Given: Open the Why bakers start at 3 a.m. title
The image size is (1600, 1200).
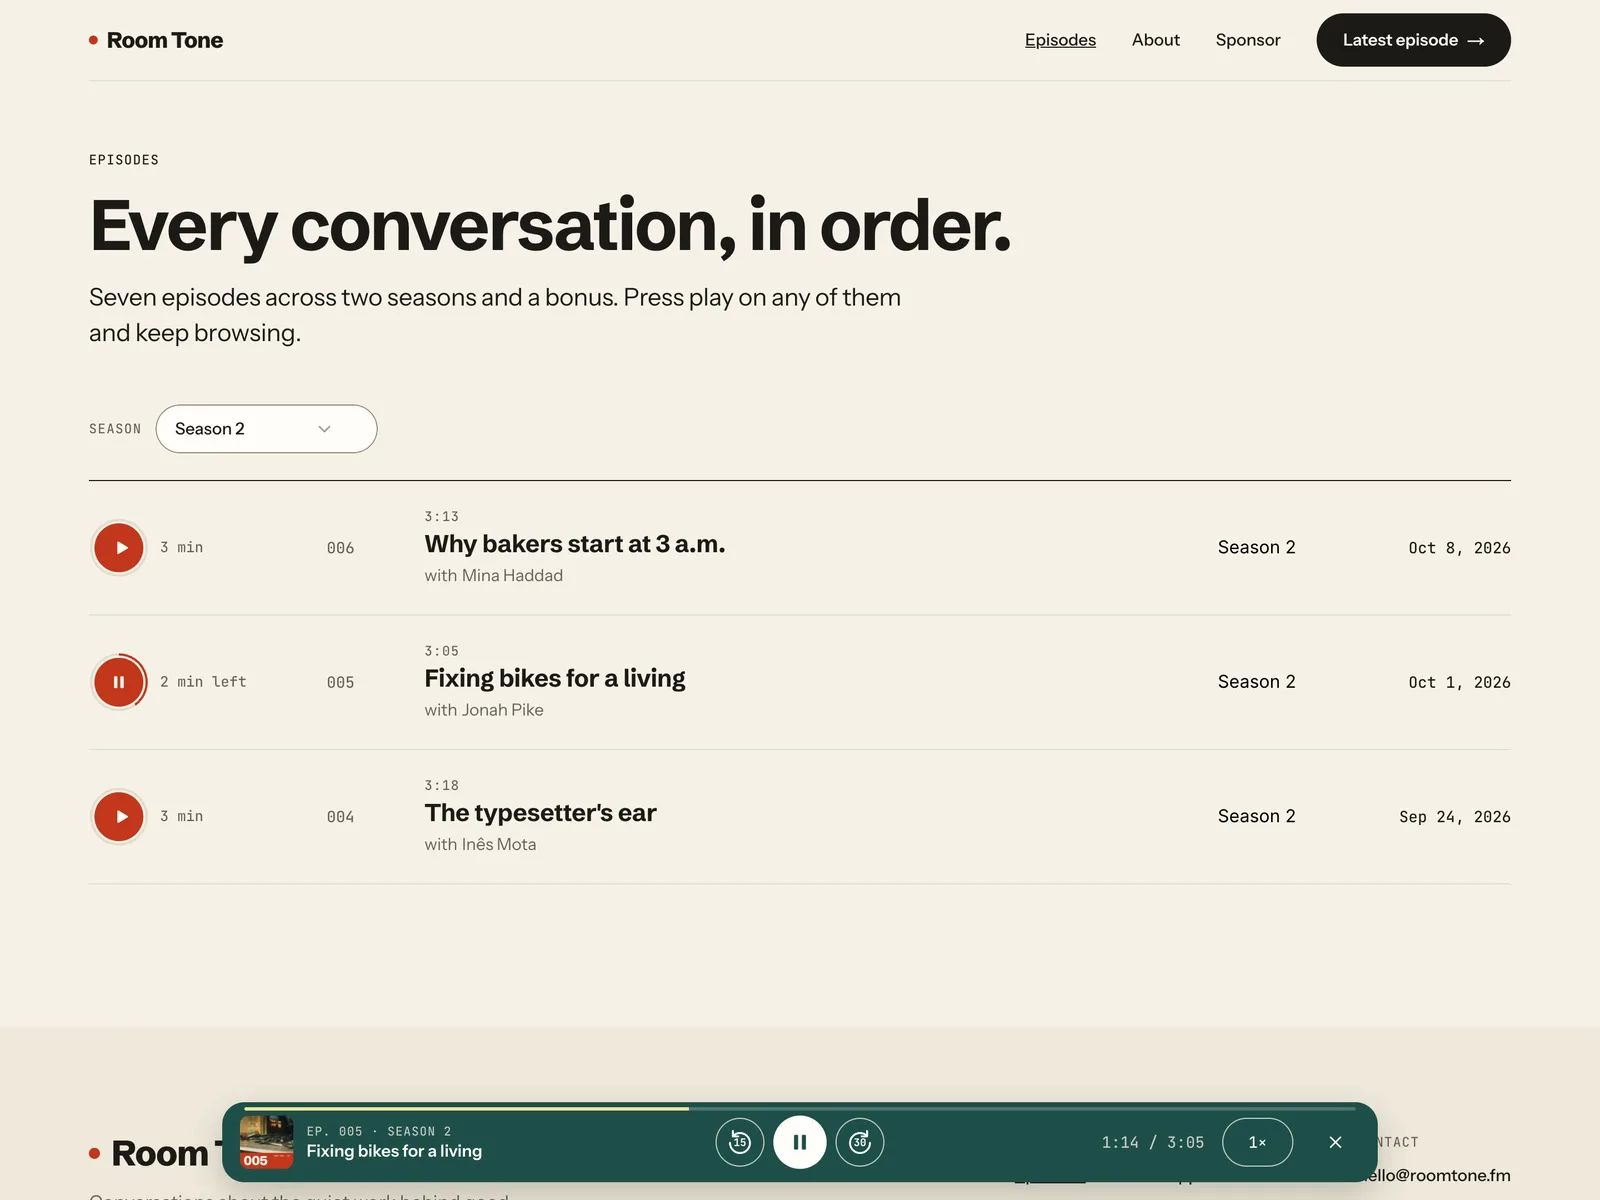Looking at the screenshot, I should pyautogui.click(x=575, y=544).
